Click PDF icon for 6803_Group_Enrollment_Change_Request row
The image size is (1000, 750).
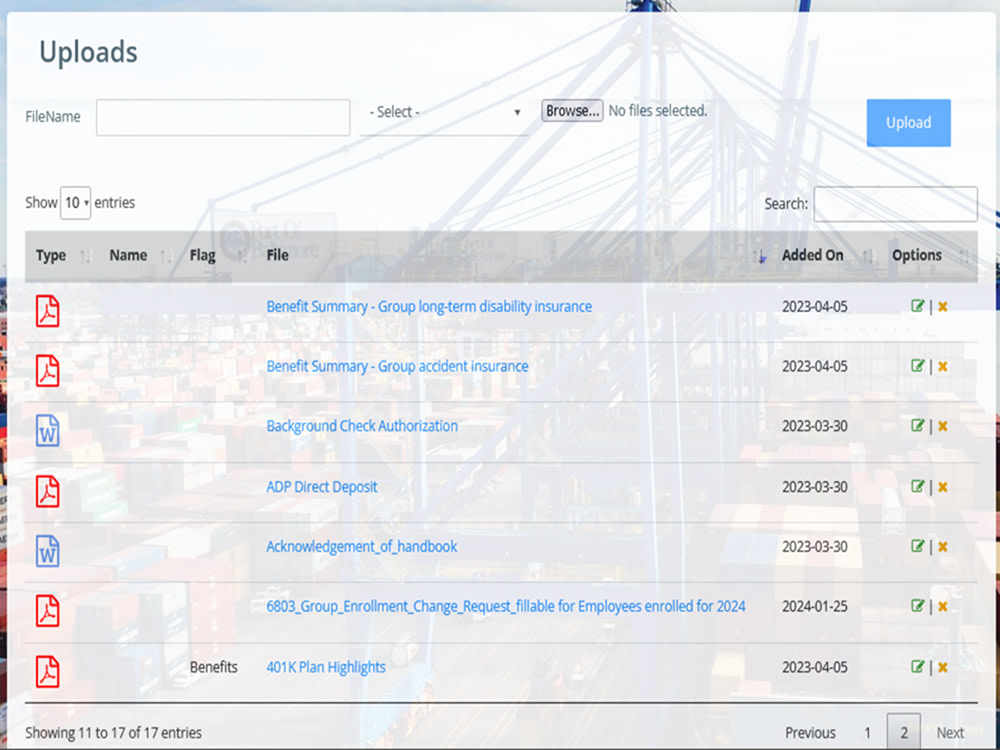click(48, 611)
